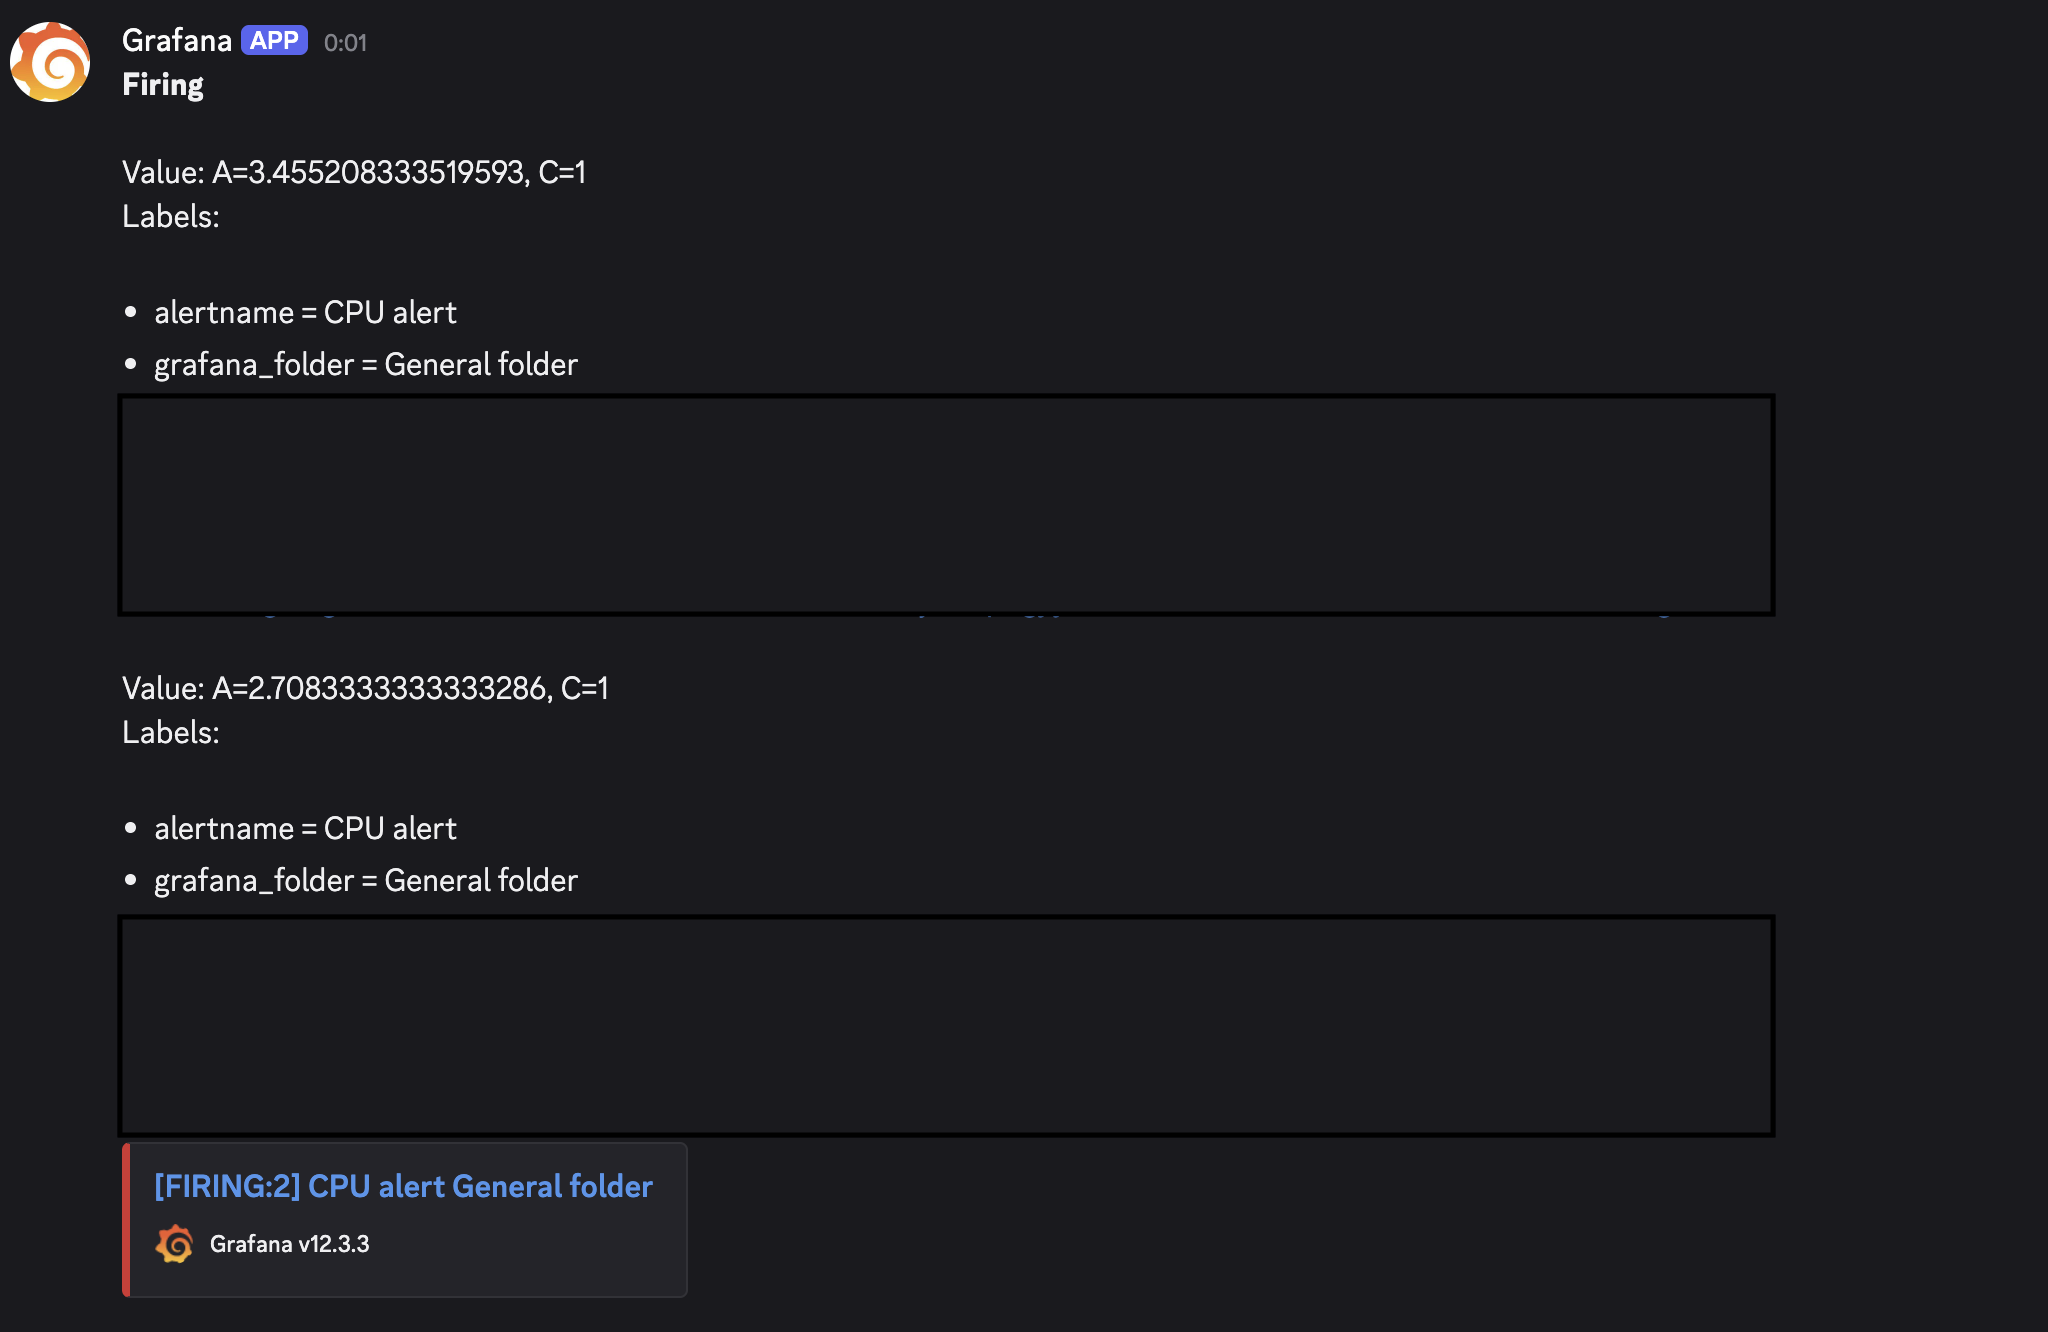
Task: Select the Value A=3.455208333519593 text
Action: [354, 172]
